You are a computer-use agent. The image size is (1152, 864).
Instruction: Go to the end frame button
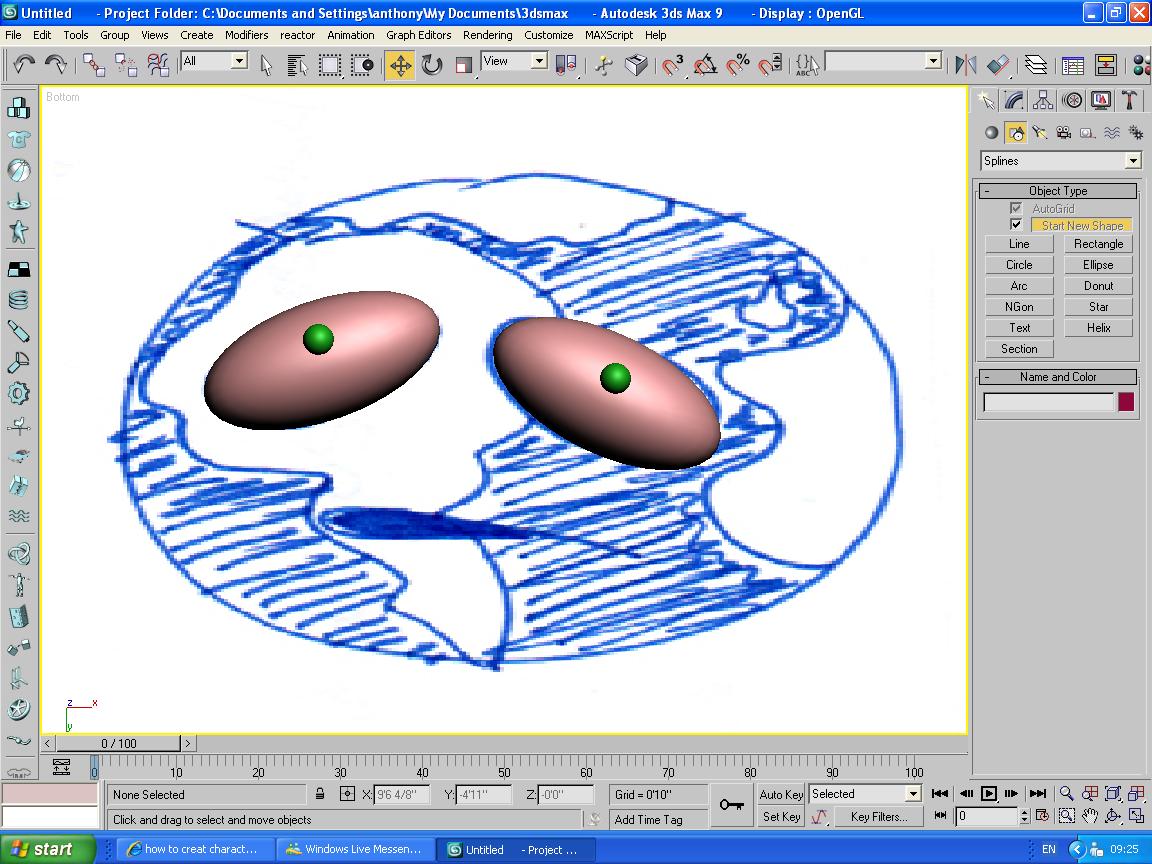(1037, 793)
